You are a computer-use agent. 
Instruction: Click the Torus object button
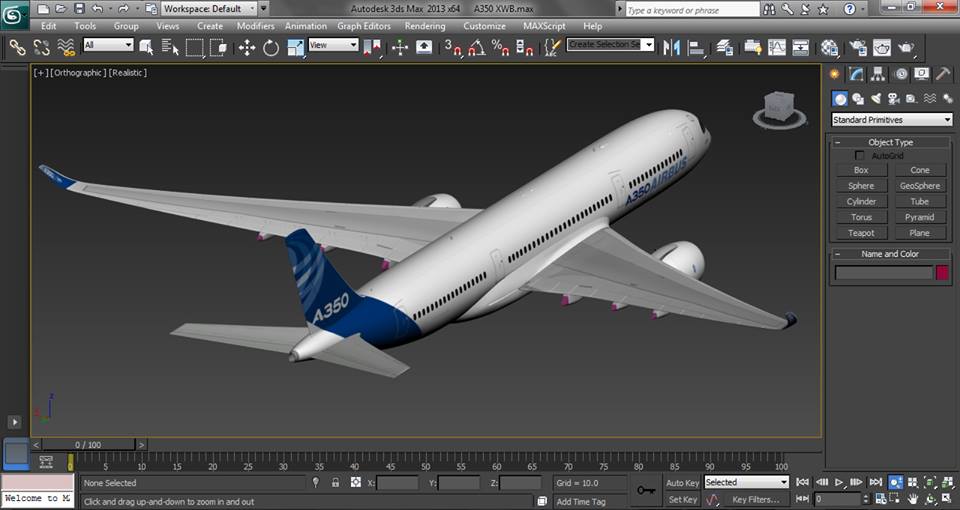click(x=861, y=217)
